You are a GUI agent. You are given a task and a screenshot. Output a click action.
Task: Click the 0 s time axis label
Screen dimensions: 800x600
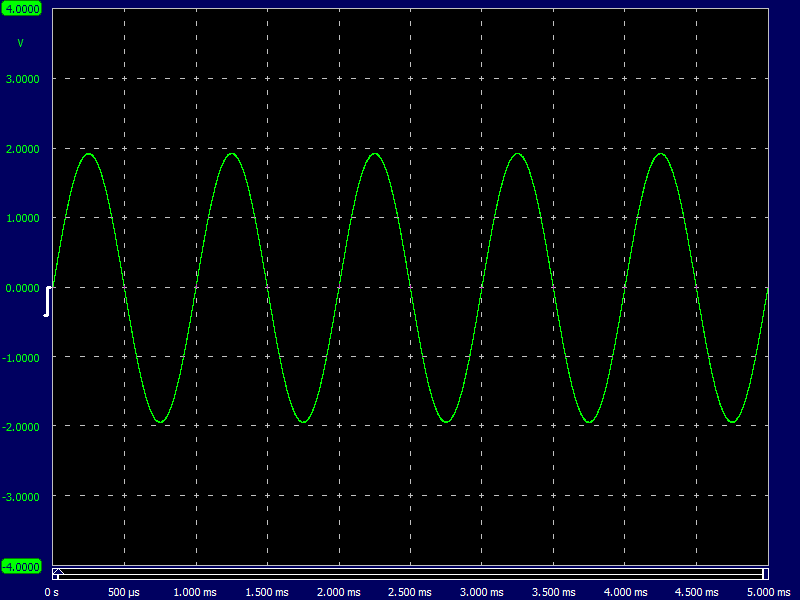pyautogui.click(x=52, y=592)
